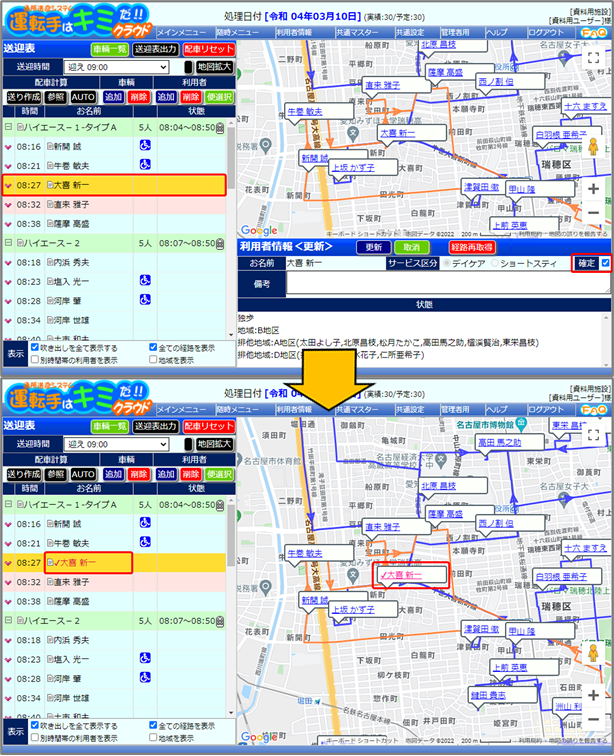Click the FAQ icon in the lower screen
Image resolution: width=614 pixels, height=756 pixels.
(x=594, y=410)
